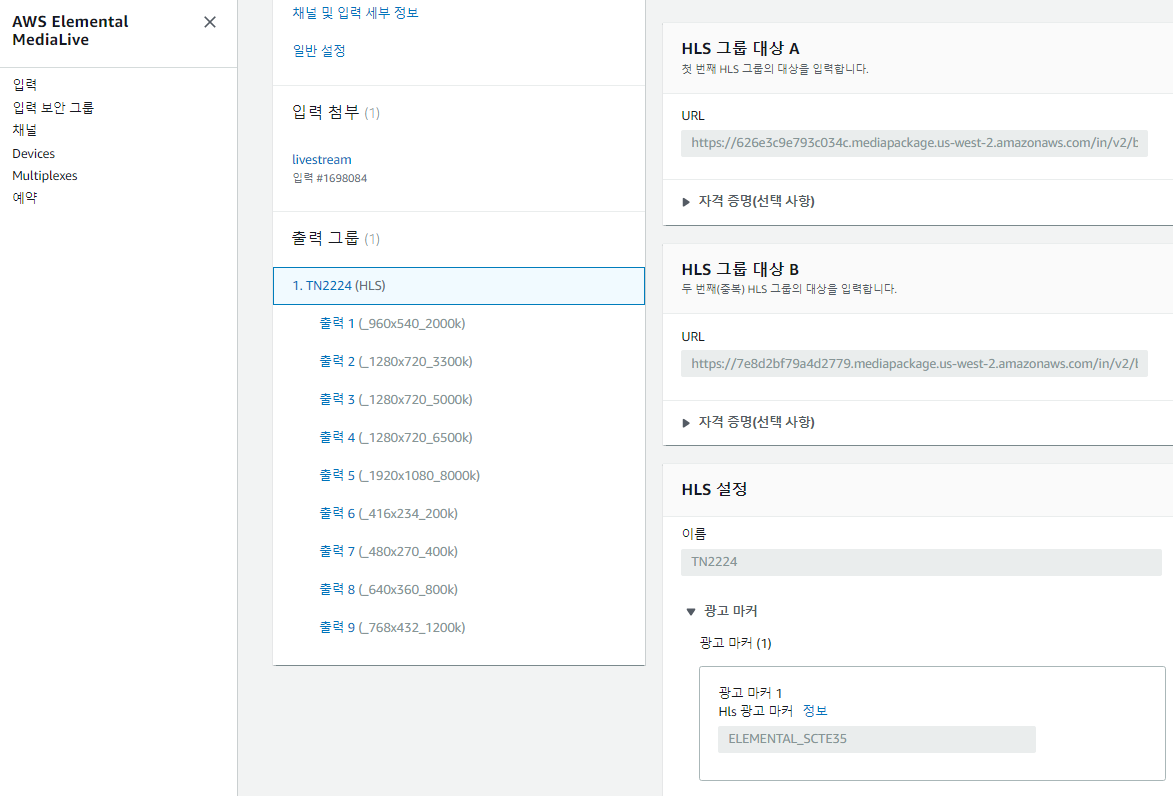Click the HLS 그룹 대상 B URL field
This screenshot has height=796, width=1173.
(914, 364)
